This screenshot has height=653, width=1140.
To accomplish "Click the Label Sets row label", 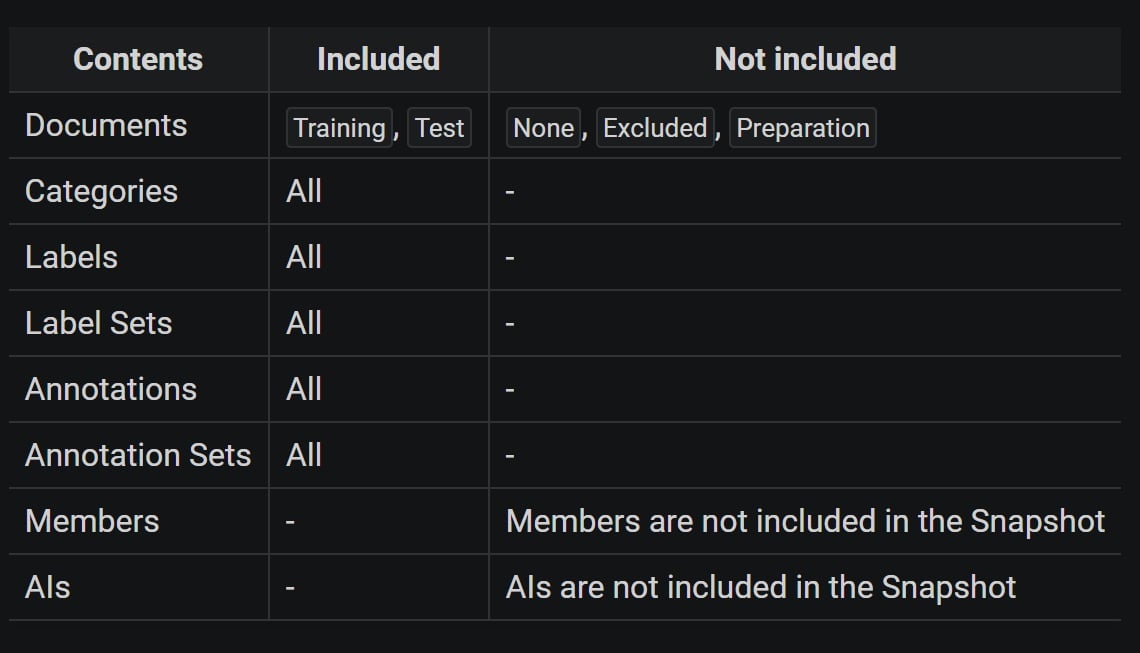I will [x=99, y=324].
